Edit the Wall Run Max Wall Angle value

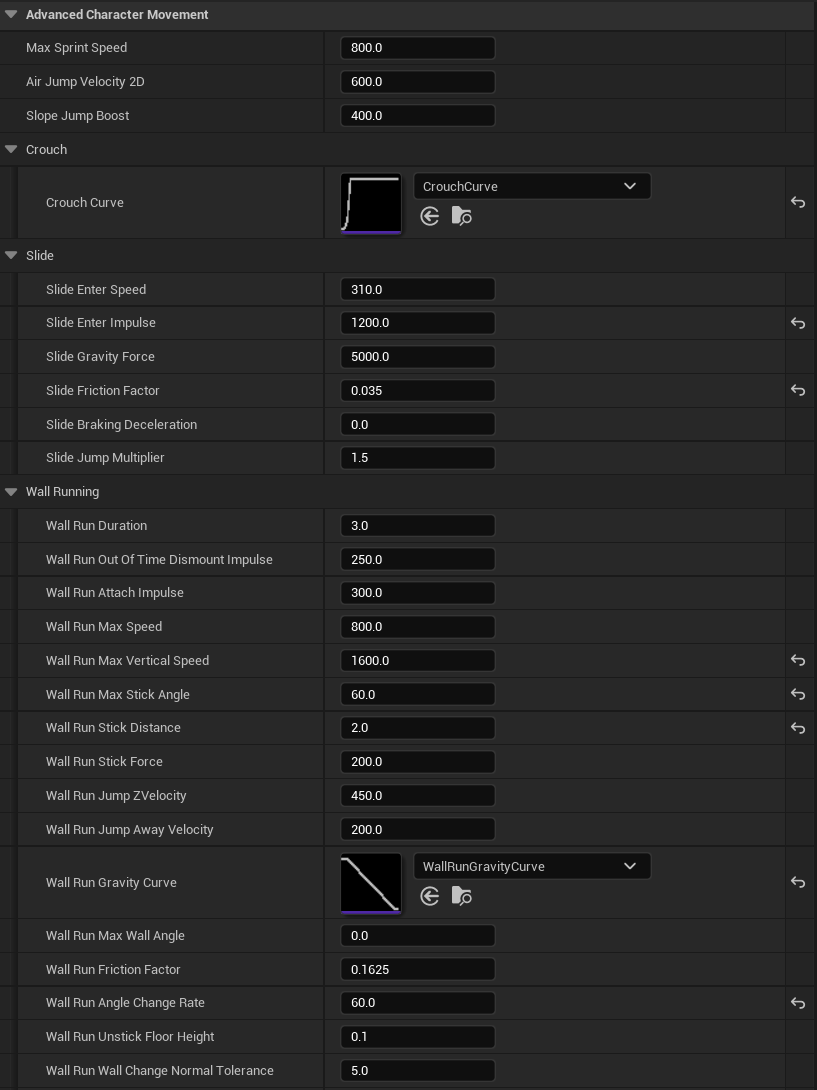(x=417, y=936)
